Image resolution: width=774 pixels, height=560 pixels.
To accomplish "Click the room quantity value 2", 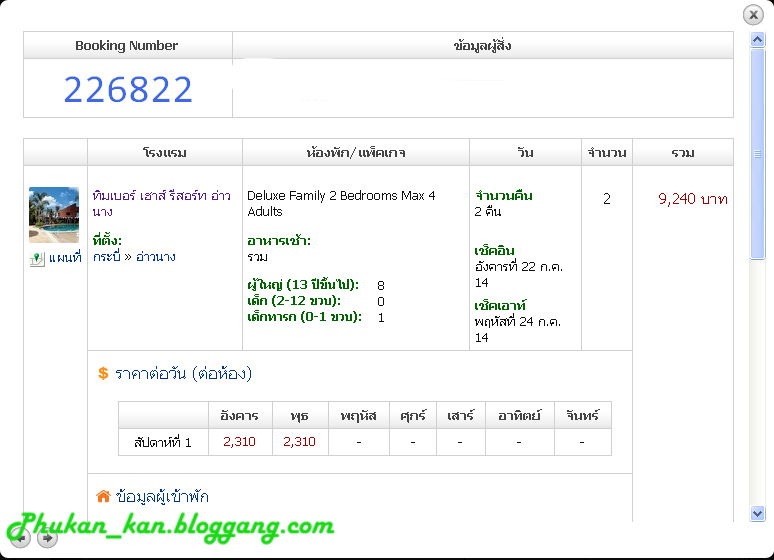I will 607,199.
